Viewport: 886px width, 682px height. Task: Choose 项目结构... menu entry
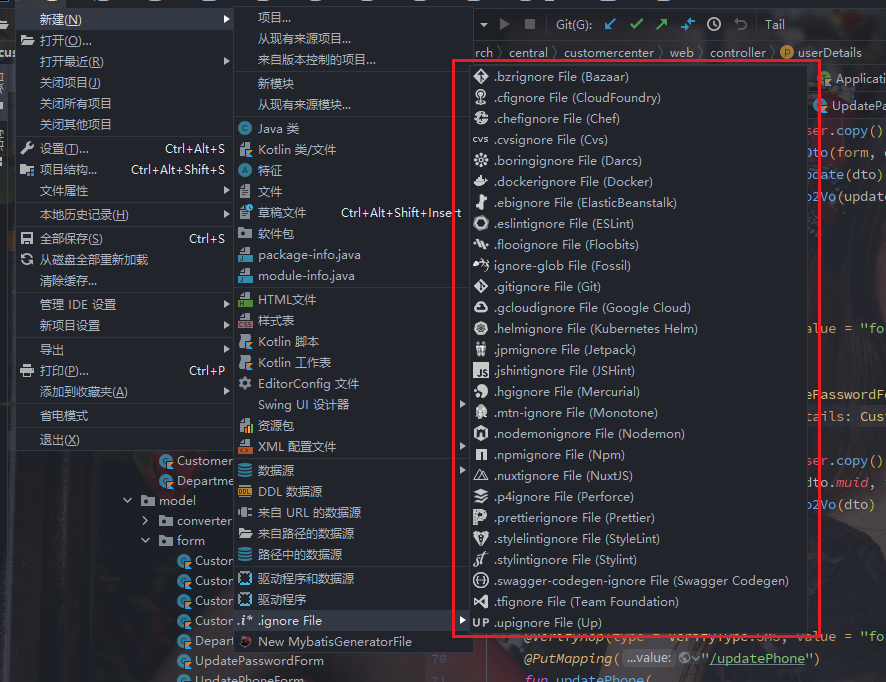coord(124,170)
